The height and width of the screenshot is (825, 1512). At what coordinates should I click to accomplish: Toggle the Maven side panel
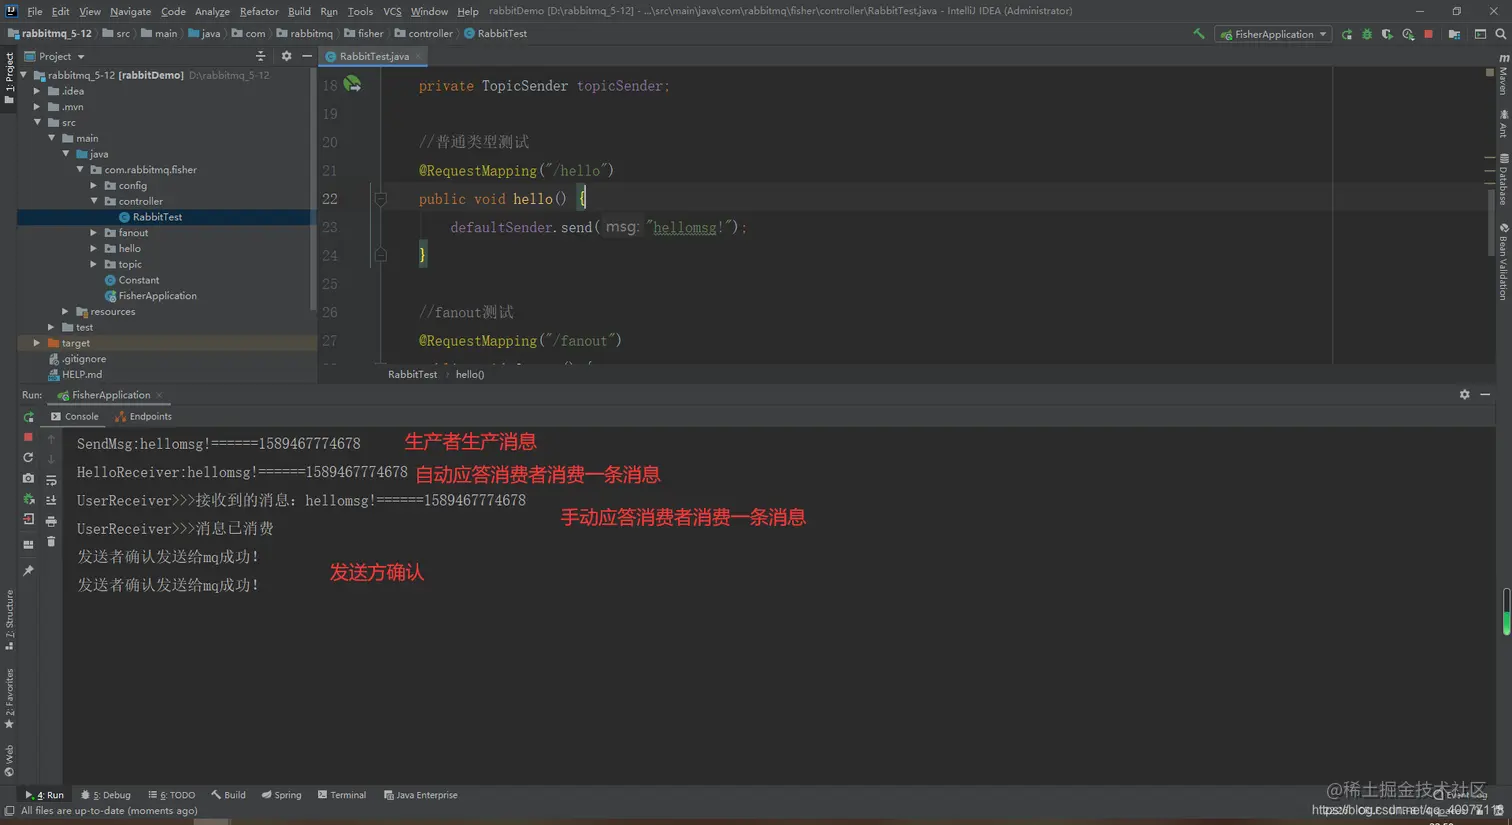pyautogui.click(x=1503, y=75)
